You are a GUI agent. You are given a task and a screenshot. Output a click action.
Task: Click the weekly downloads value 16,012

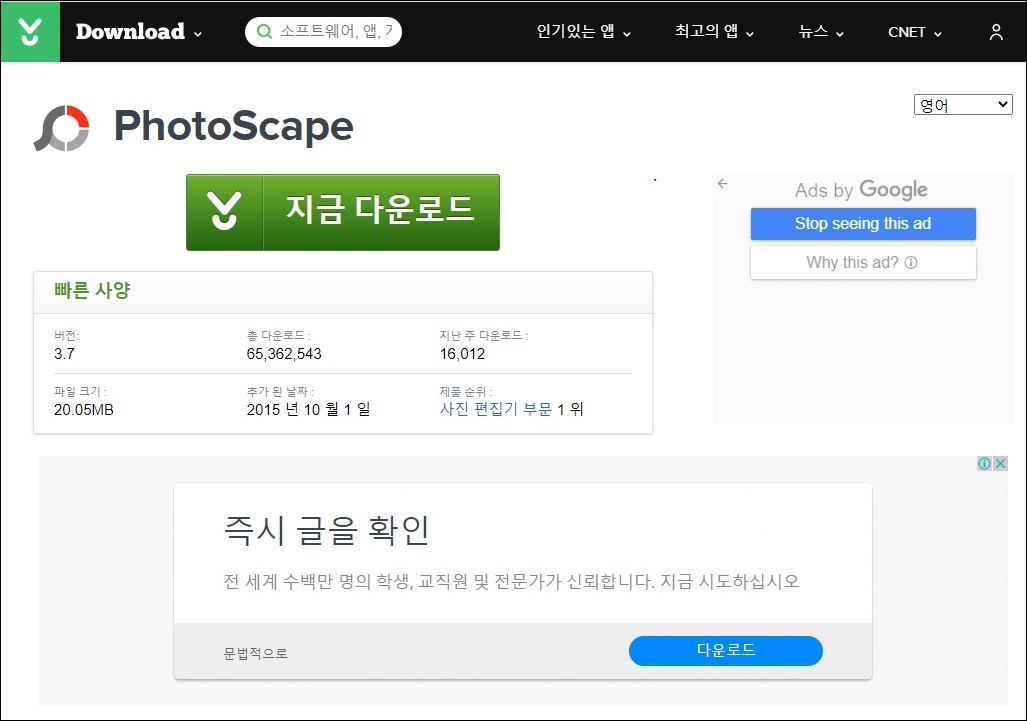coord(462,354)
